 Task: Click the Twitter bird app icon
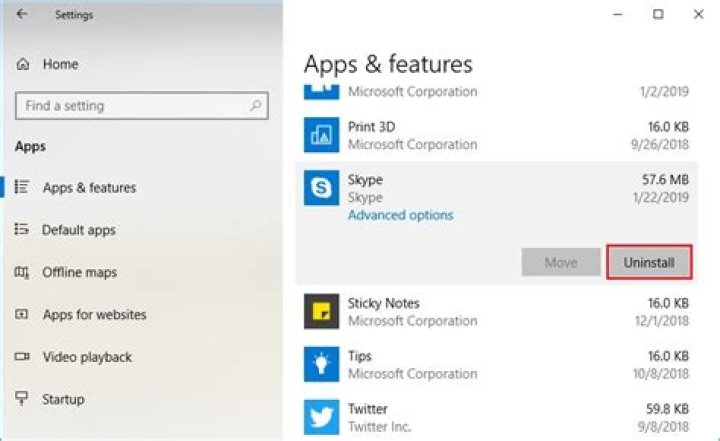coord(321,417)
